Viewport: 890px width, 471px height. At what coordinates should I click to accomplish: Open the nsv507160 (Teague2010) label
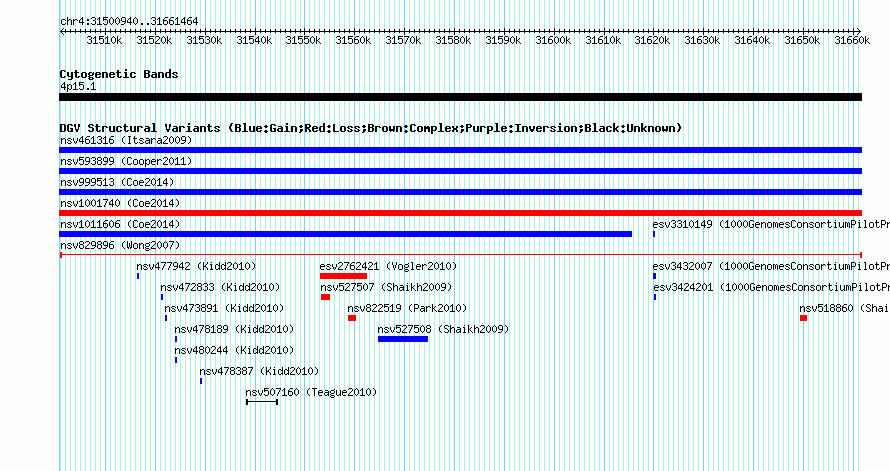312,392
